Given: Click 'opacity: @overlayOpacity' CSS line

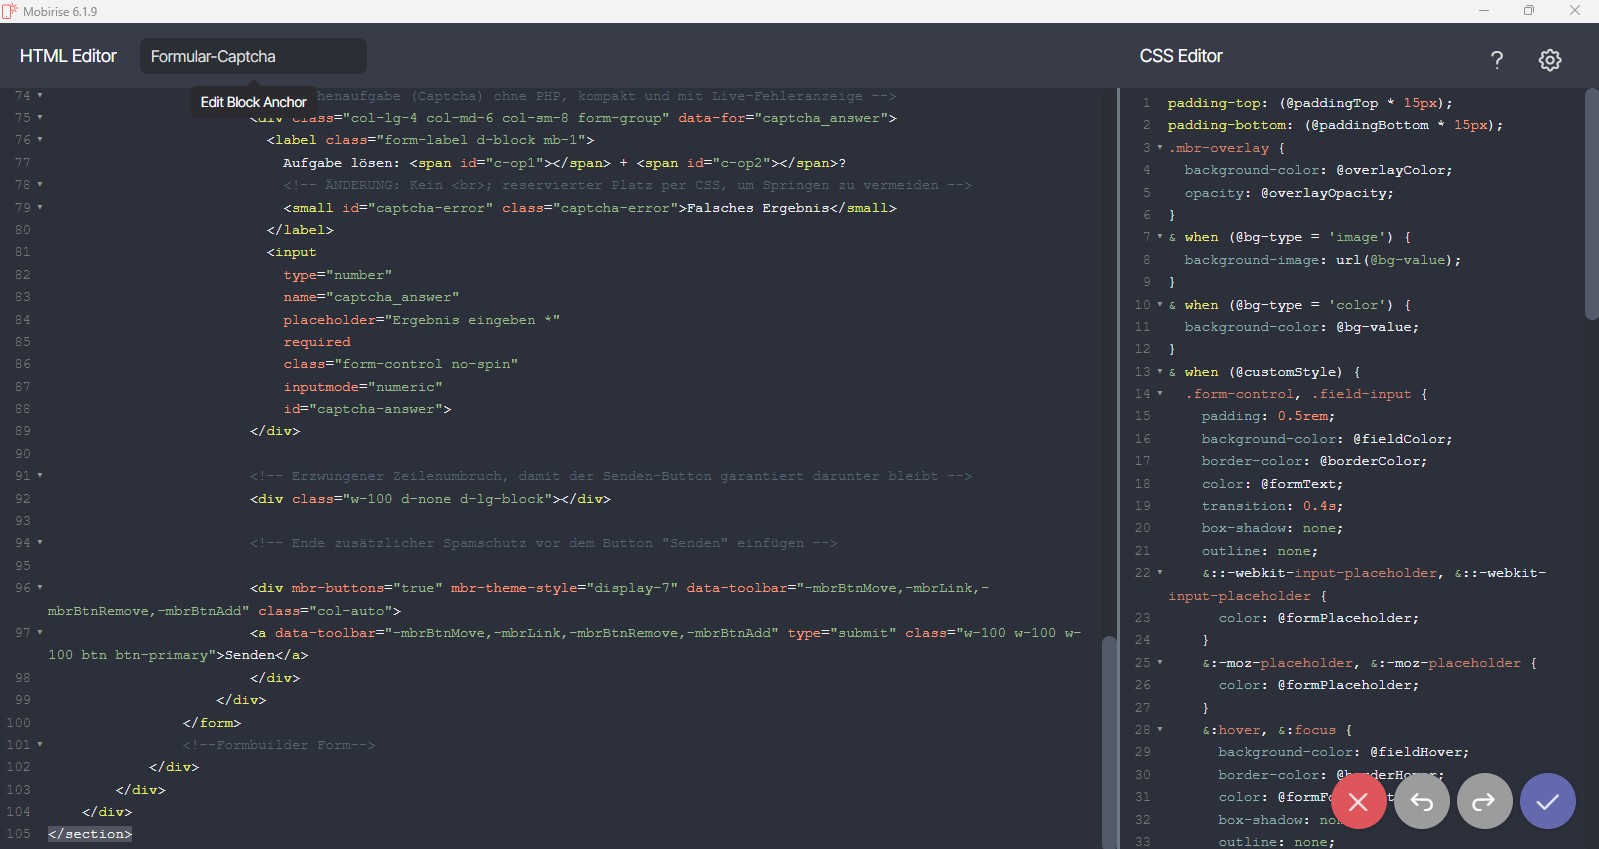Looking at the screenshot, I should point(1289,193).
